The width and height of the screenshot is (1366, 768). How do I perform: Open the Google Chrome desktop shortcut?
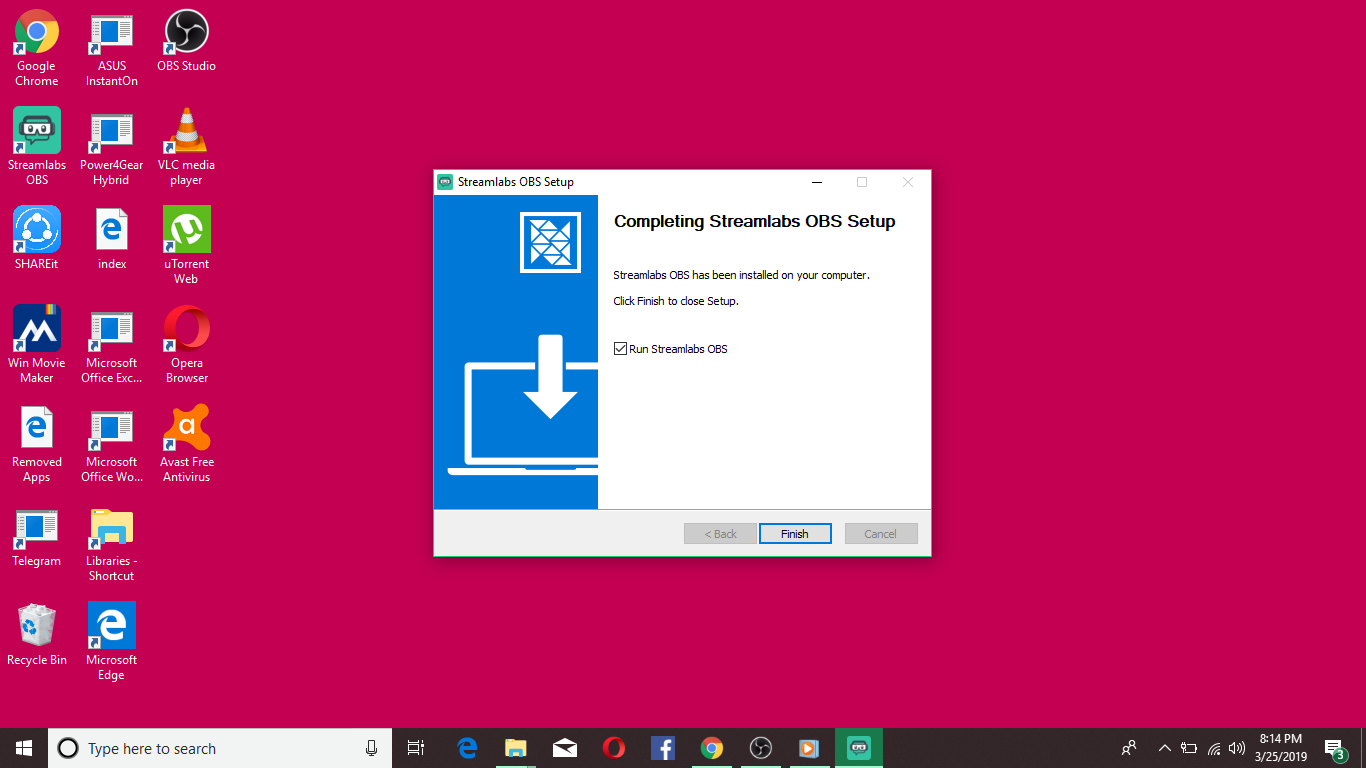point(37,48)
